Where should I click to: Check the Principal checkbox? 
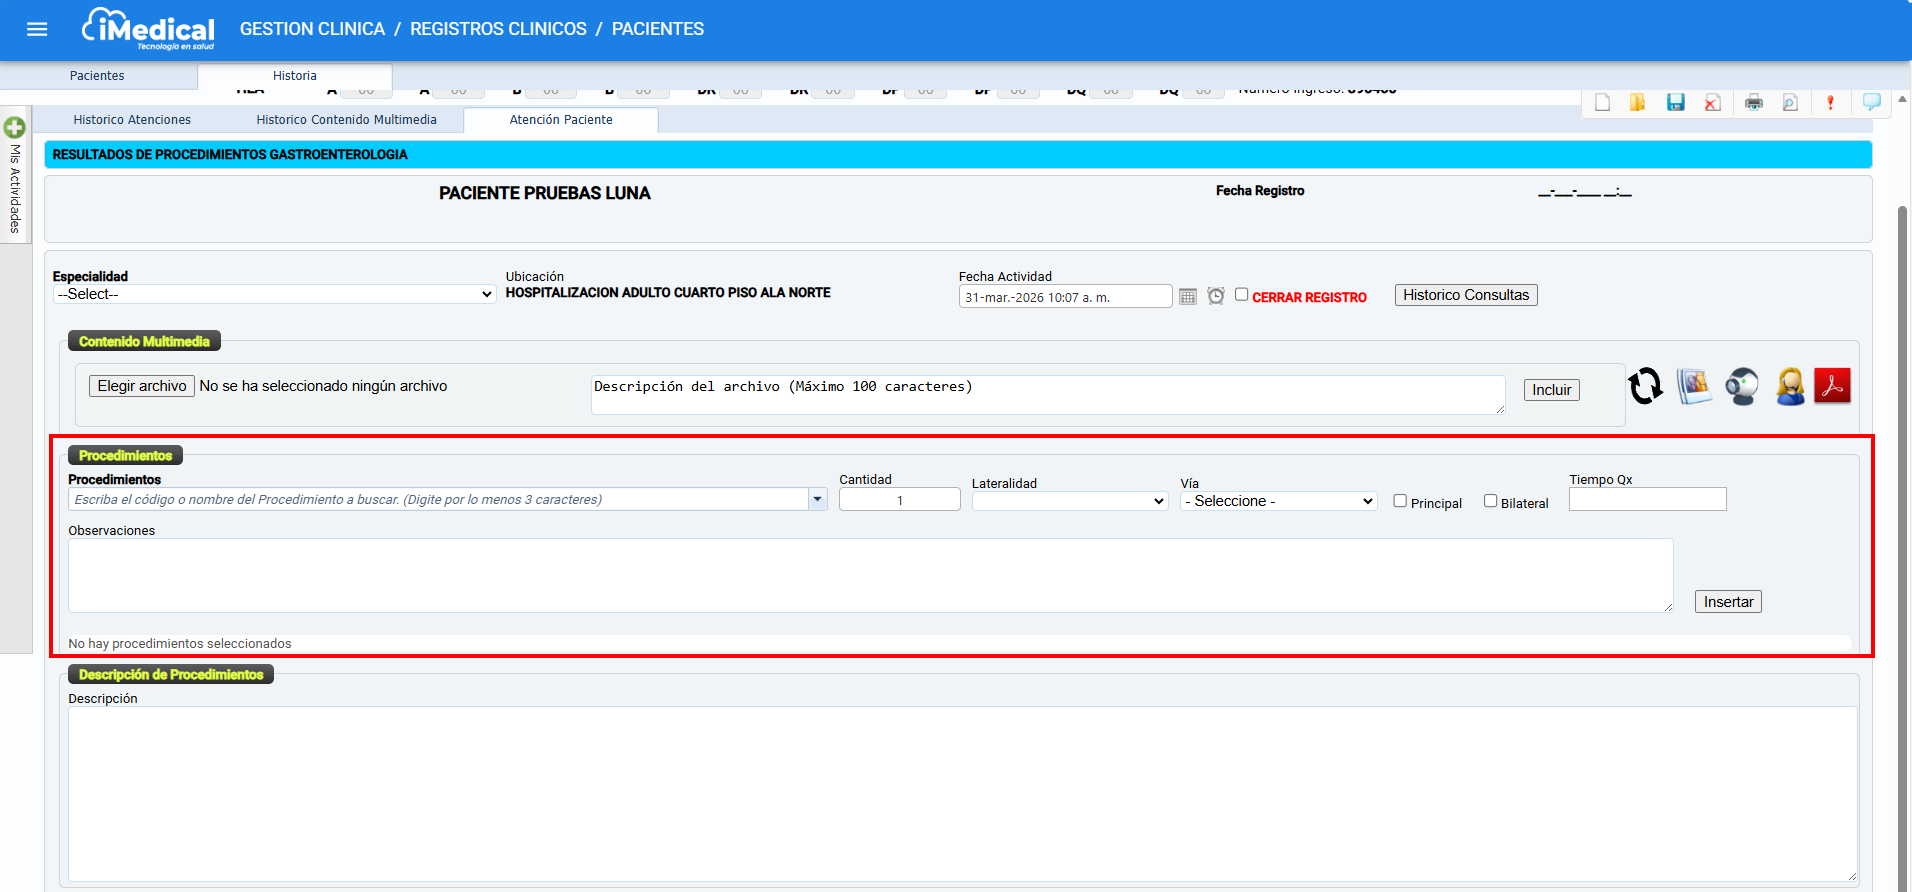point(1400,501)
